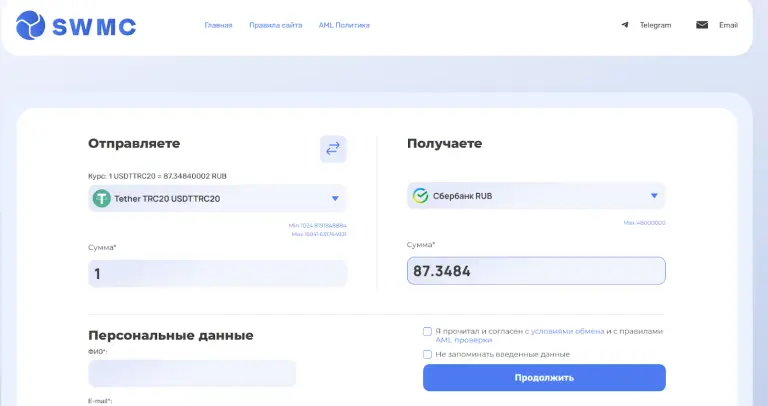Accept the exchange terms checkbox

(x=427, y=332)
